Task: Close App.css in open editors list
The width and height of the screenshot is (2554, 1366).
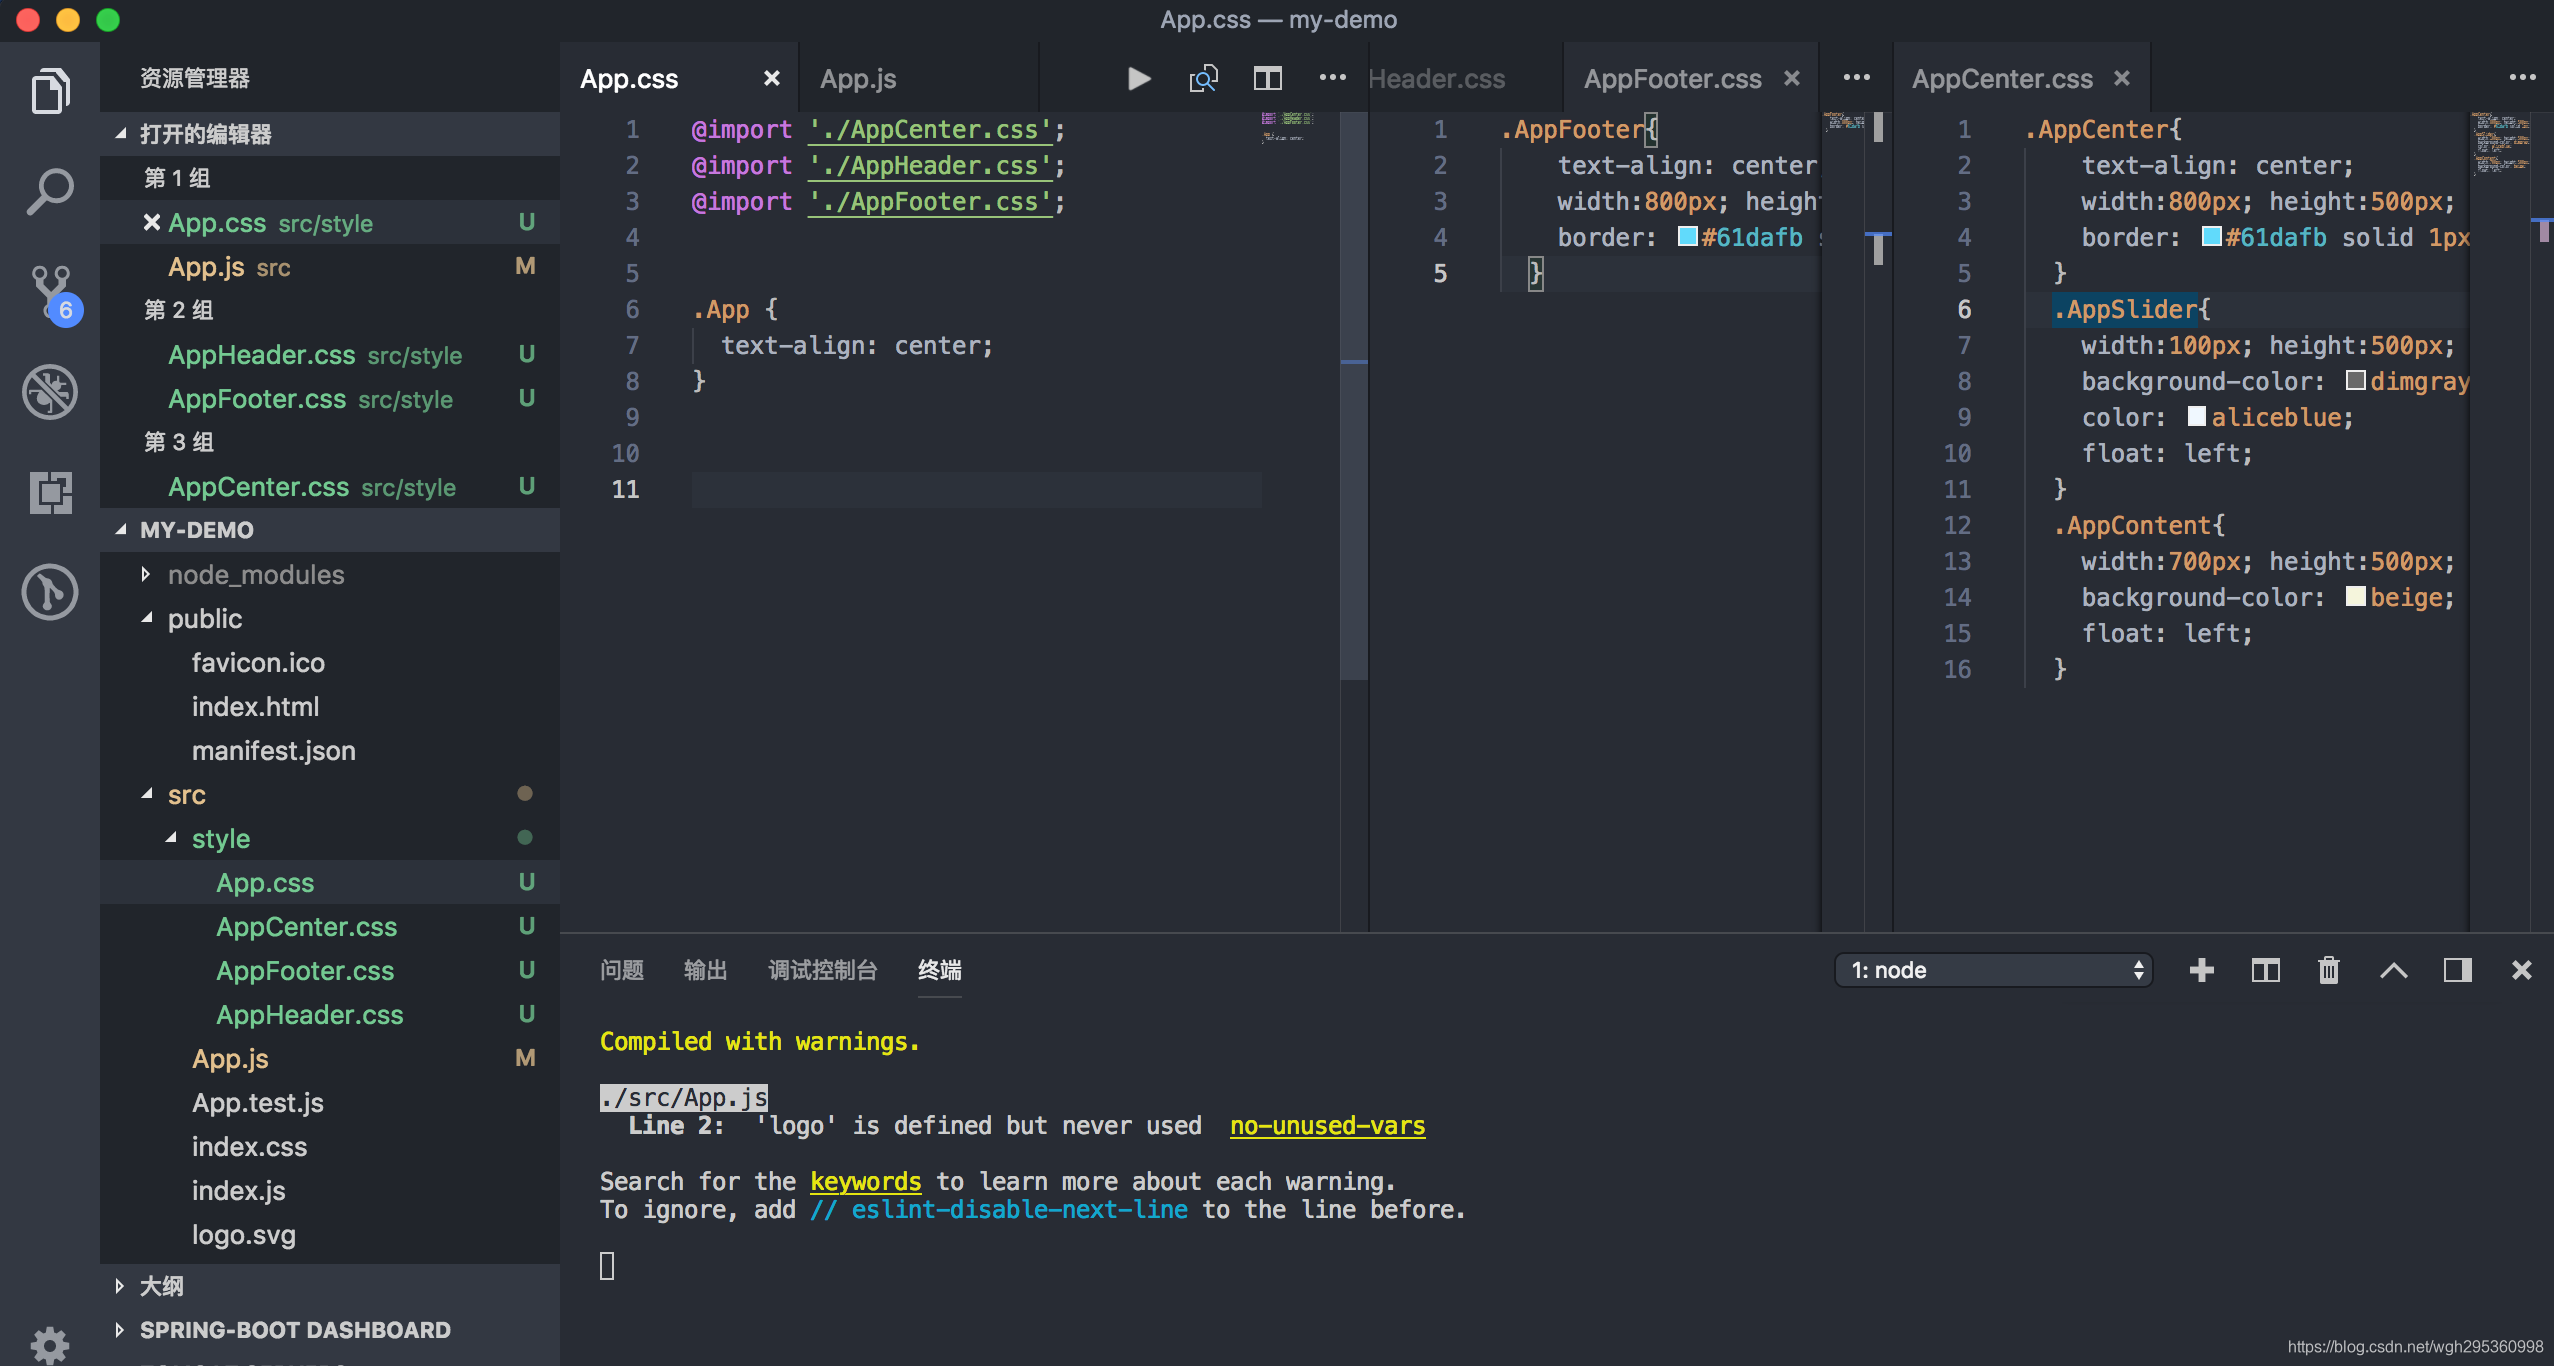Action: [x=152, y=222]
